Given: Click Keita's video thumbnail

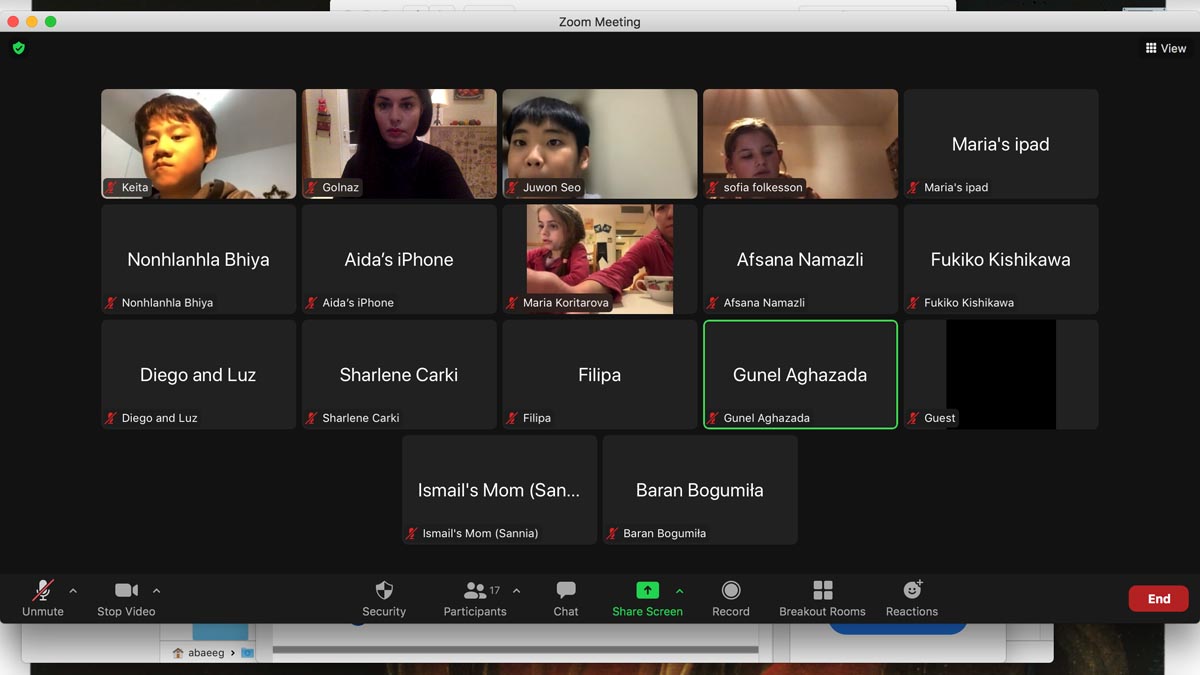Looking at the screenshot, I should coord(198,143).
